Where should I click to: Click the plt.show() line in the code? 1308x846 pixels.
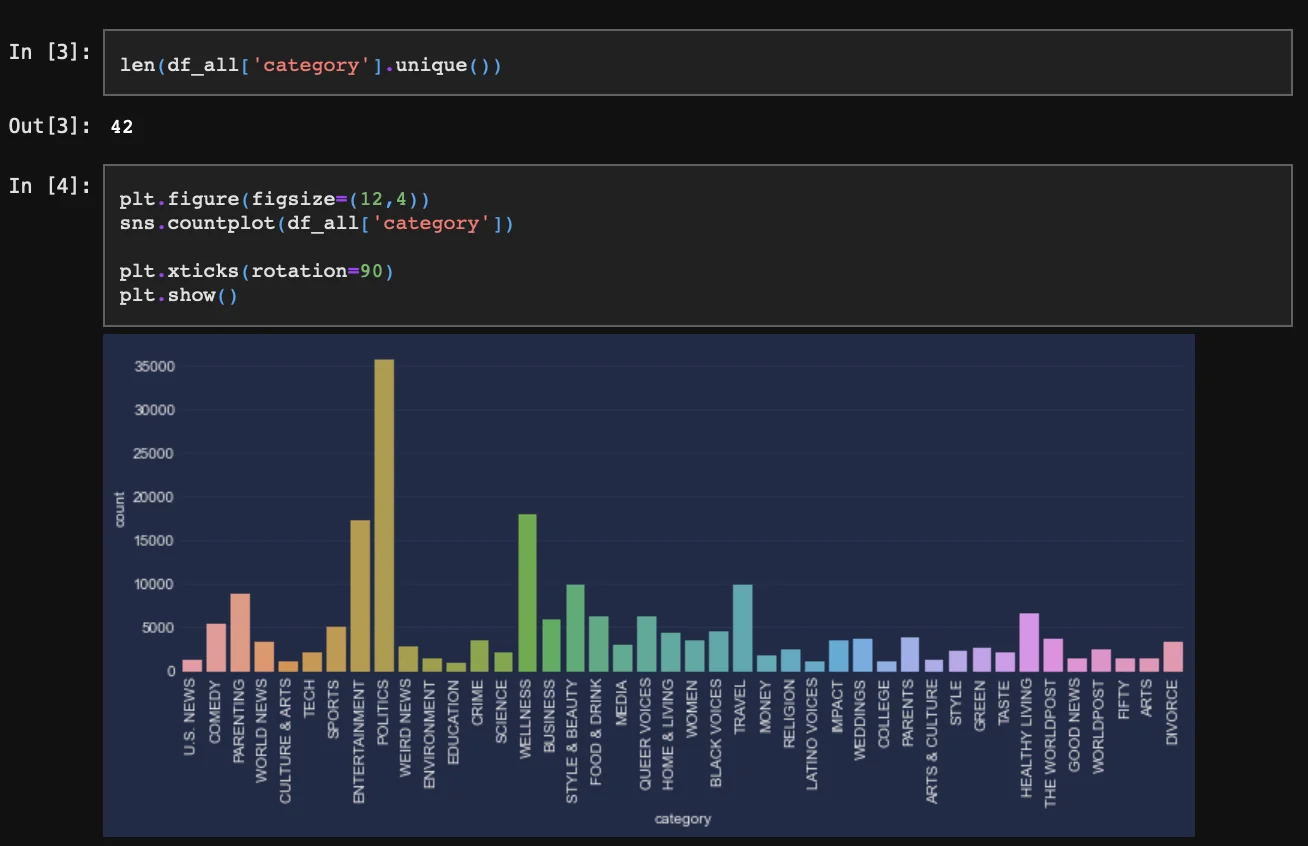[x=179, y=295]
